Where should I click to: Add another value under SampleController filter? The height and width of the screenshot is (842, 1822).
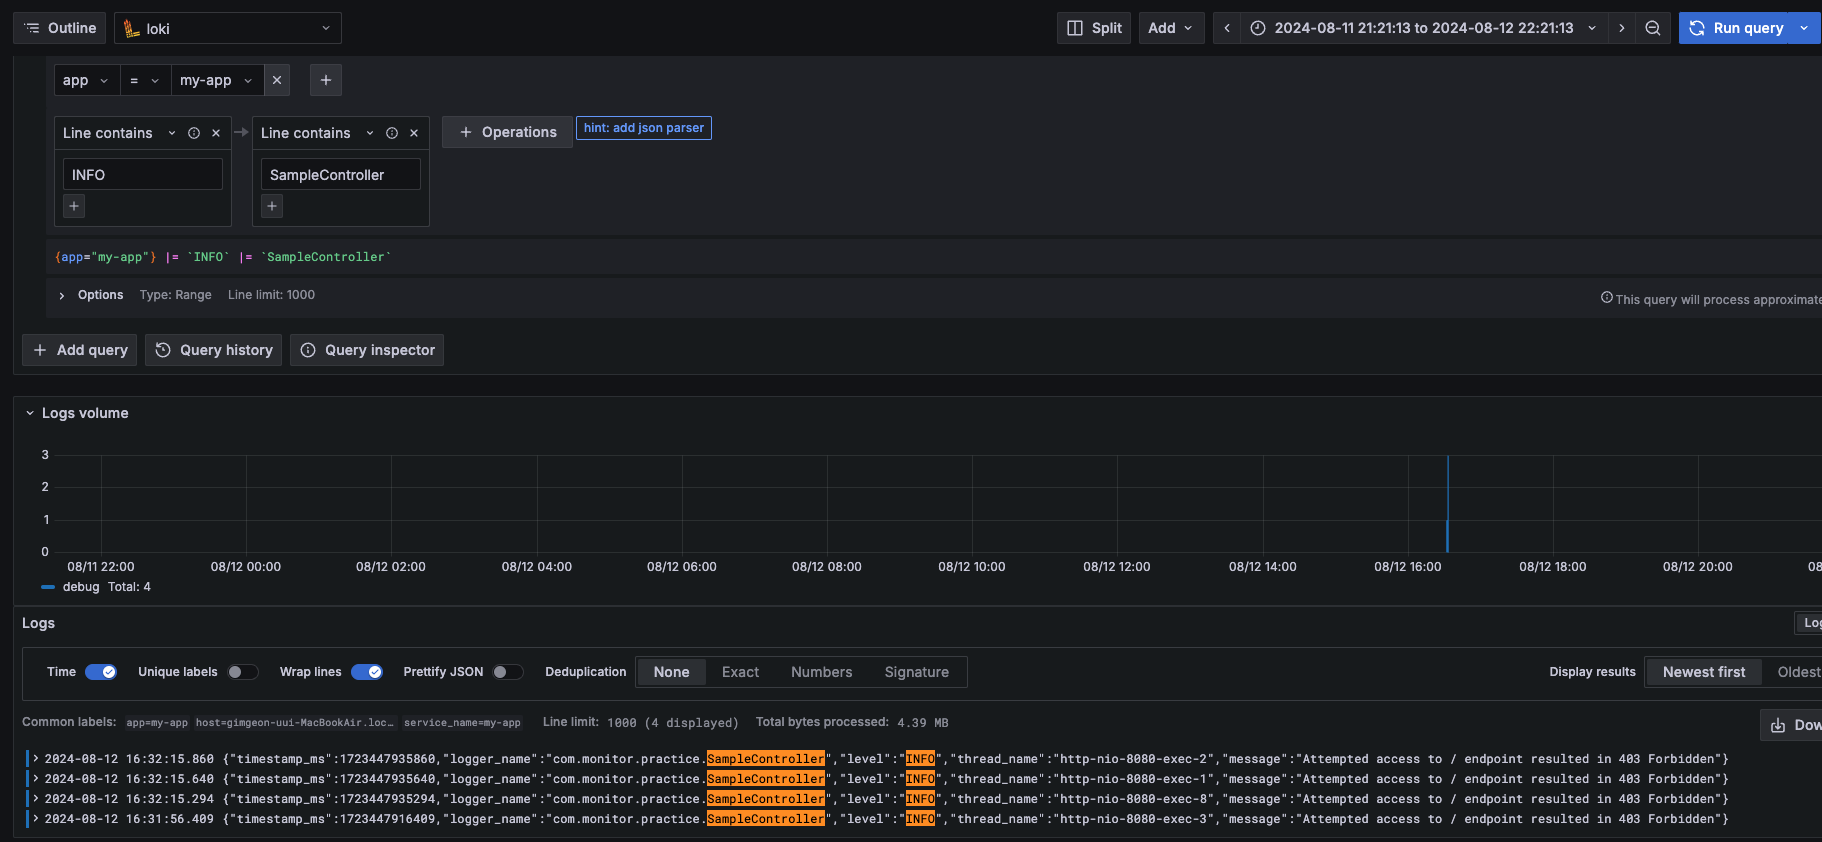point(272,206)
